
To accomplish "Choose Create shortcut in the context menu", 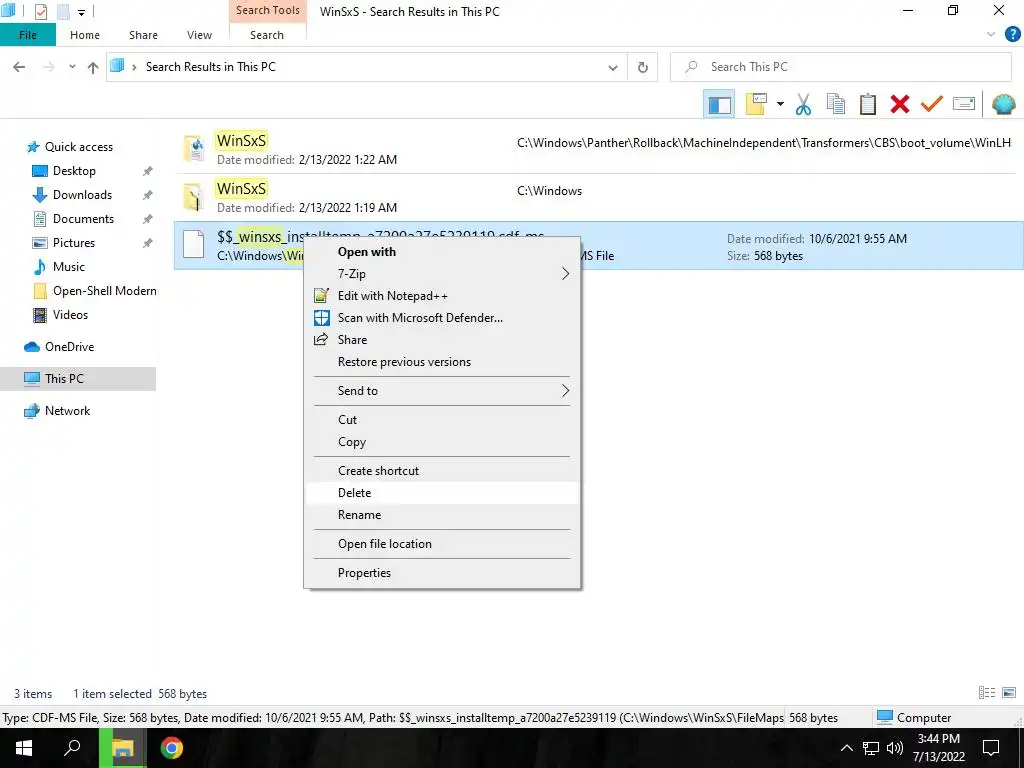I will point(442,471).
